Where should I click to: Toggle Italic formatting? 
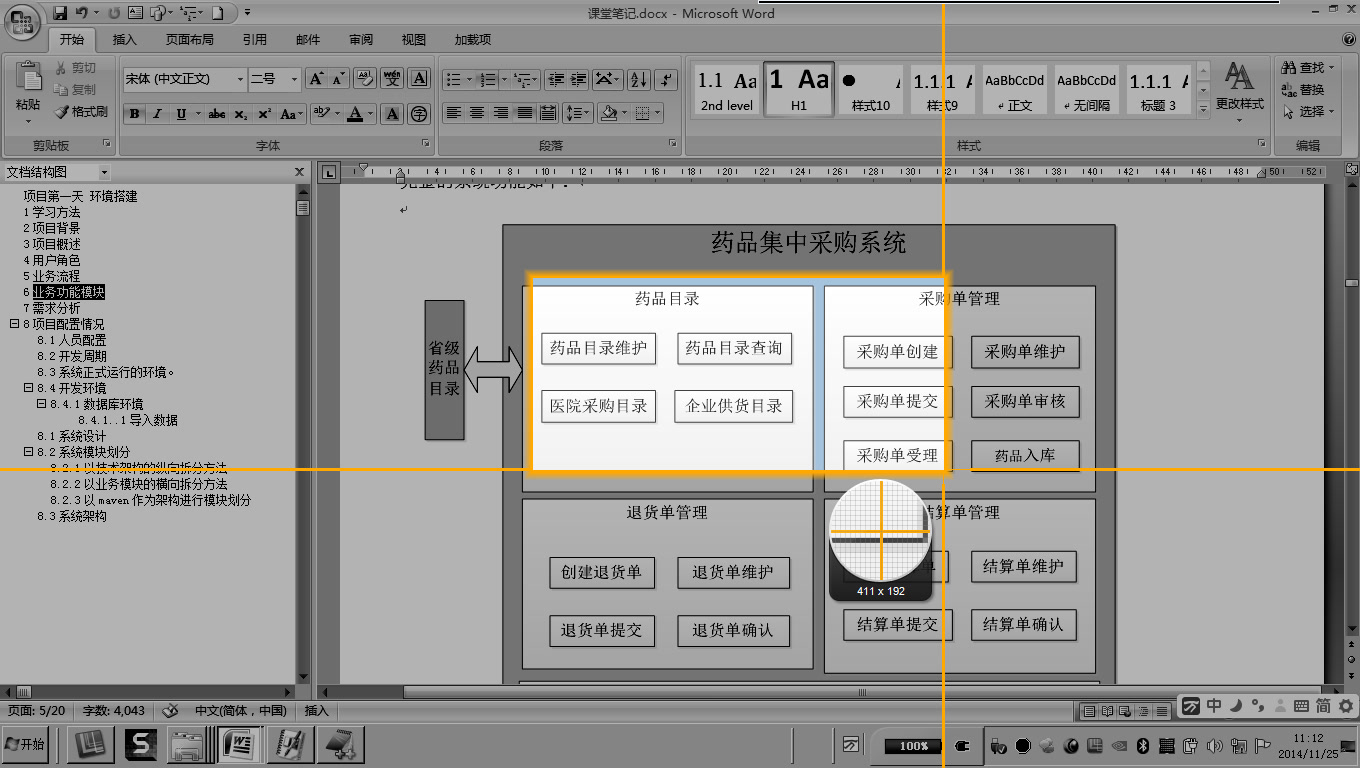157,114
